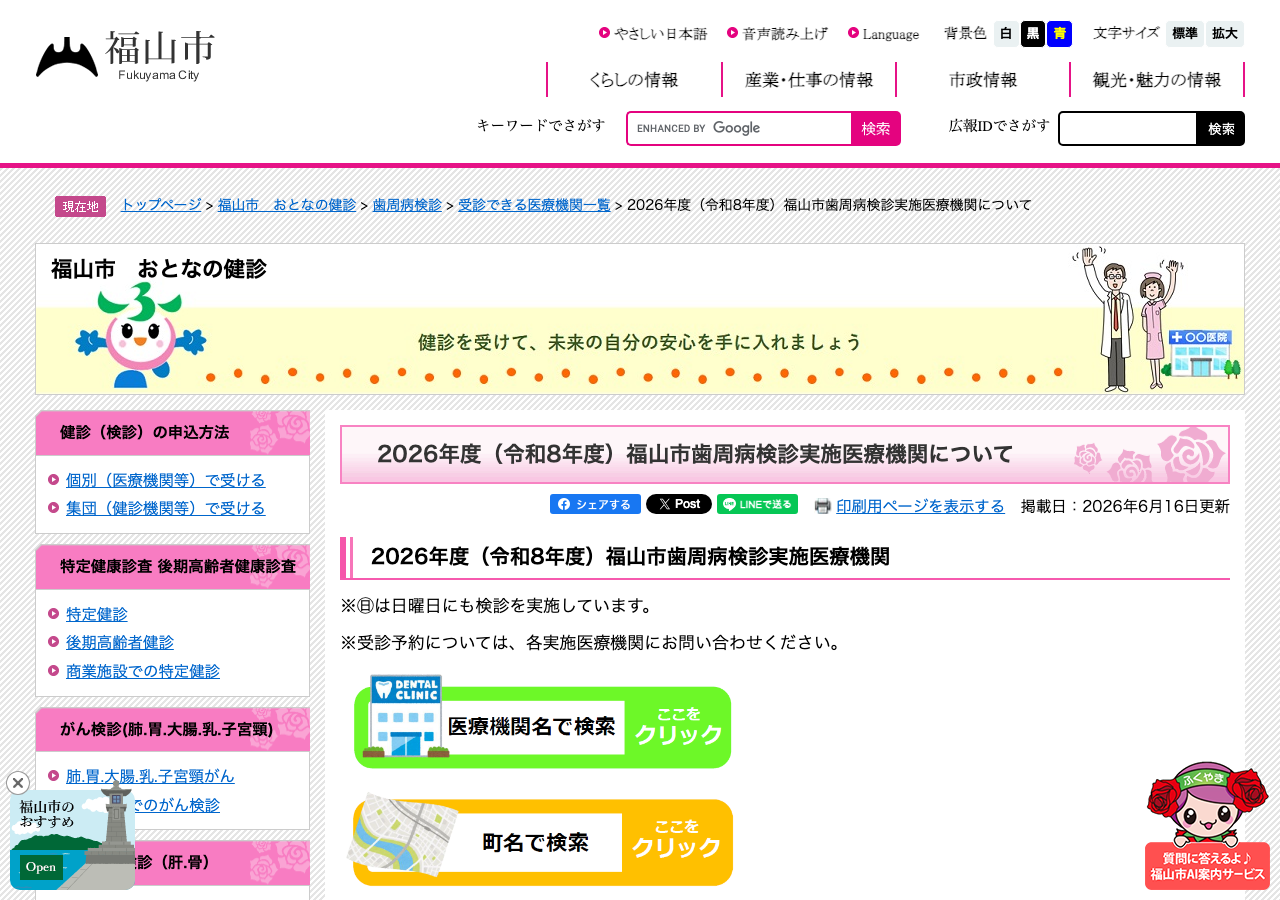Screen dimensions: 1280x900
Task: Go to トップページ breadcrumb
Action: point(161,204)
